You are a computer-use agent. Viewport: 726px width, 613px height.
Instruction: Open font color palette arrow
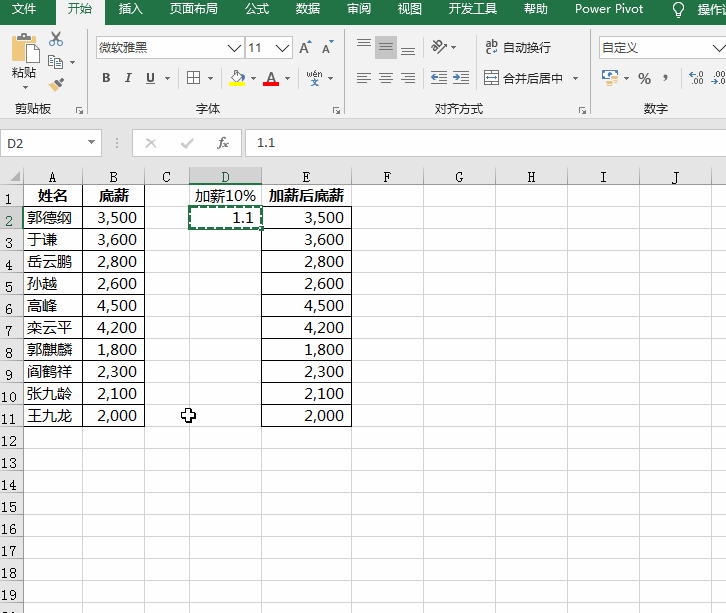pos(288,78)
